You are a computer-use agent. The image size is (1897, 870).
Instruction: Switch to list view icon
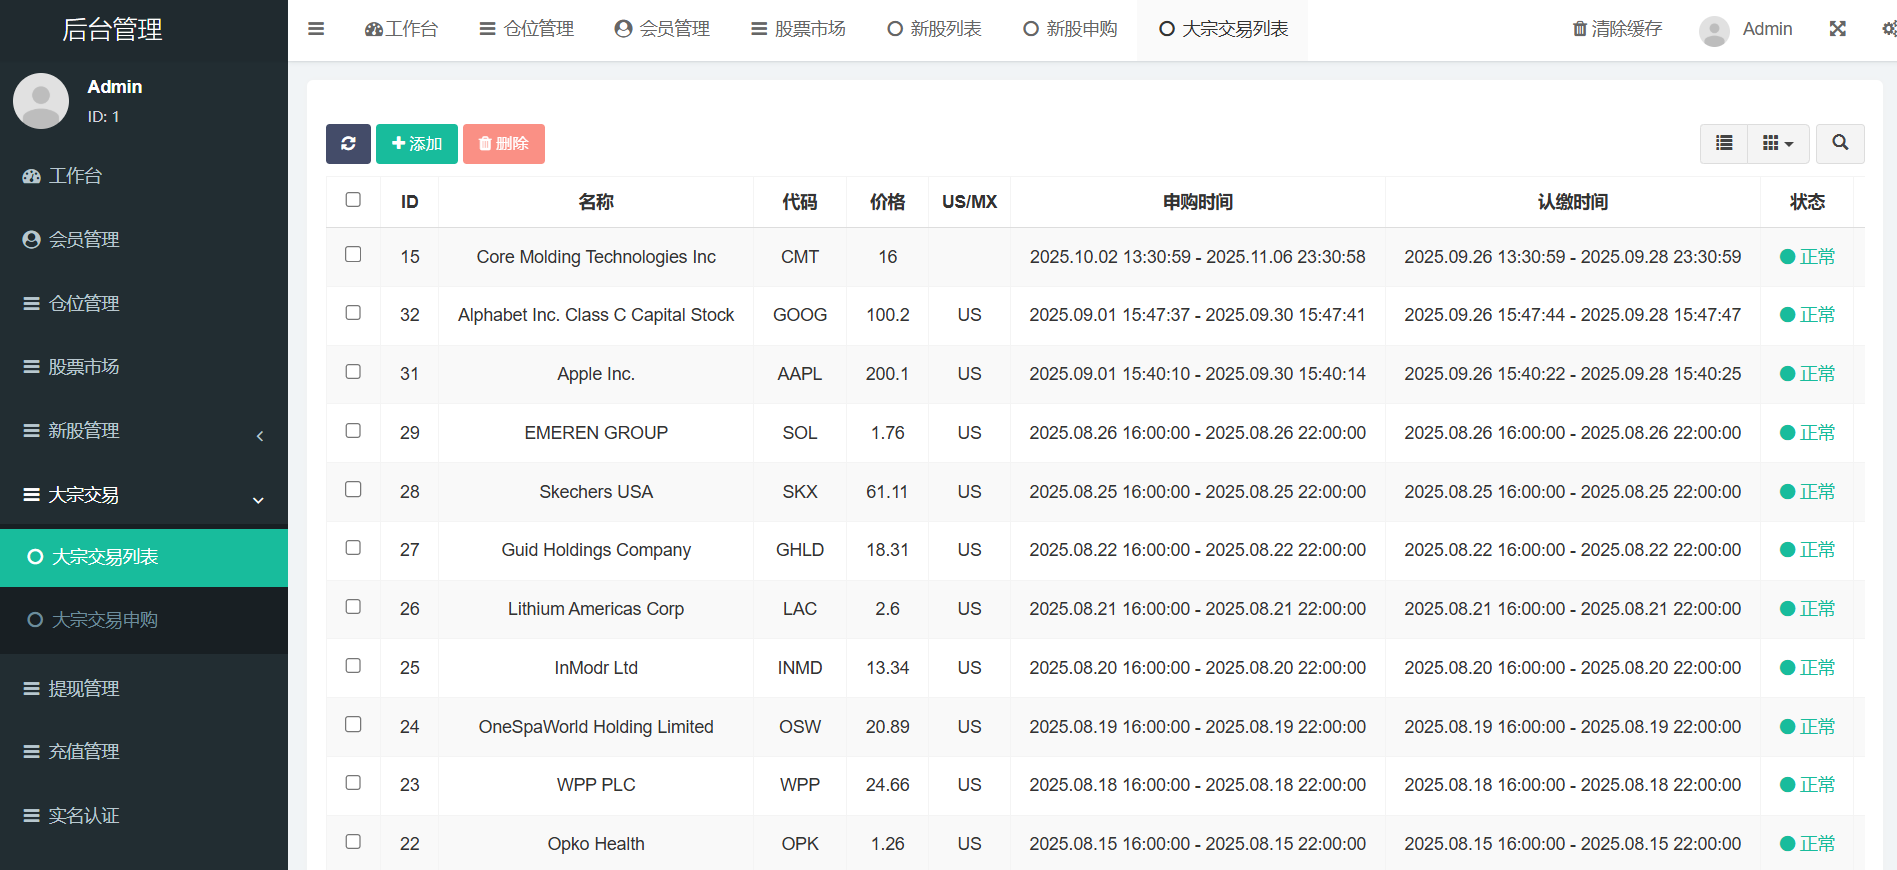[1724, 144]
